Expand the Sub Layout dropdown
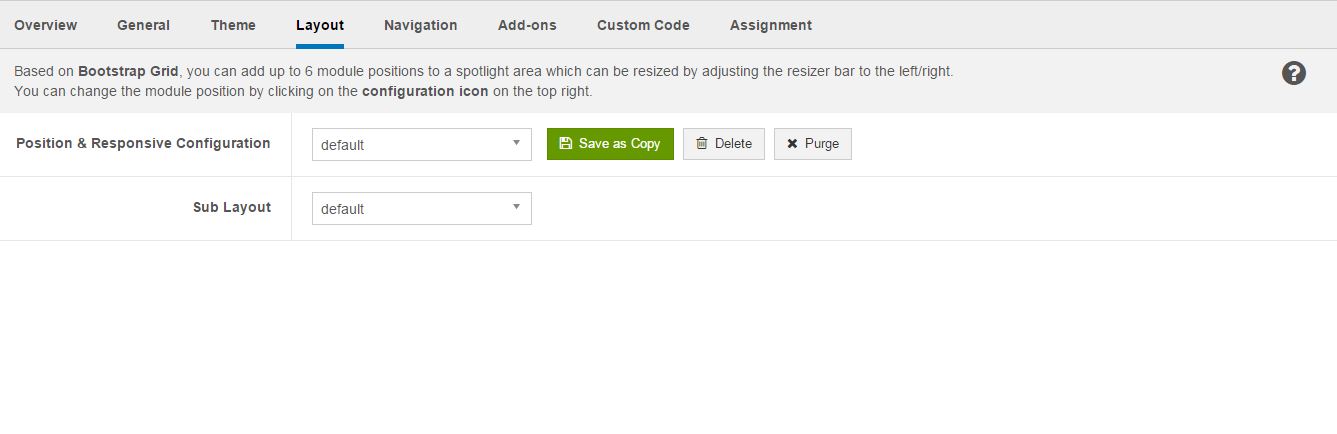The width and height of the screenshot is (1337, 434). (421, 208)
